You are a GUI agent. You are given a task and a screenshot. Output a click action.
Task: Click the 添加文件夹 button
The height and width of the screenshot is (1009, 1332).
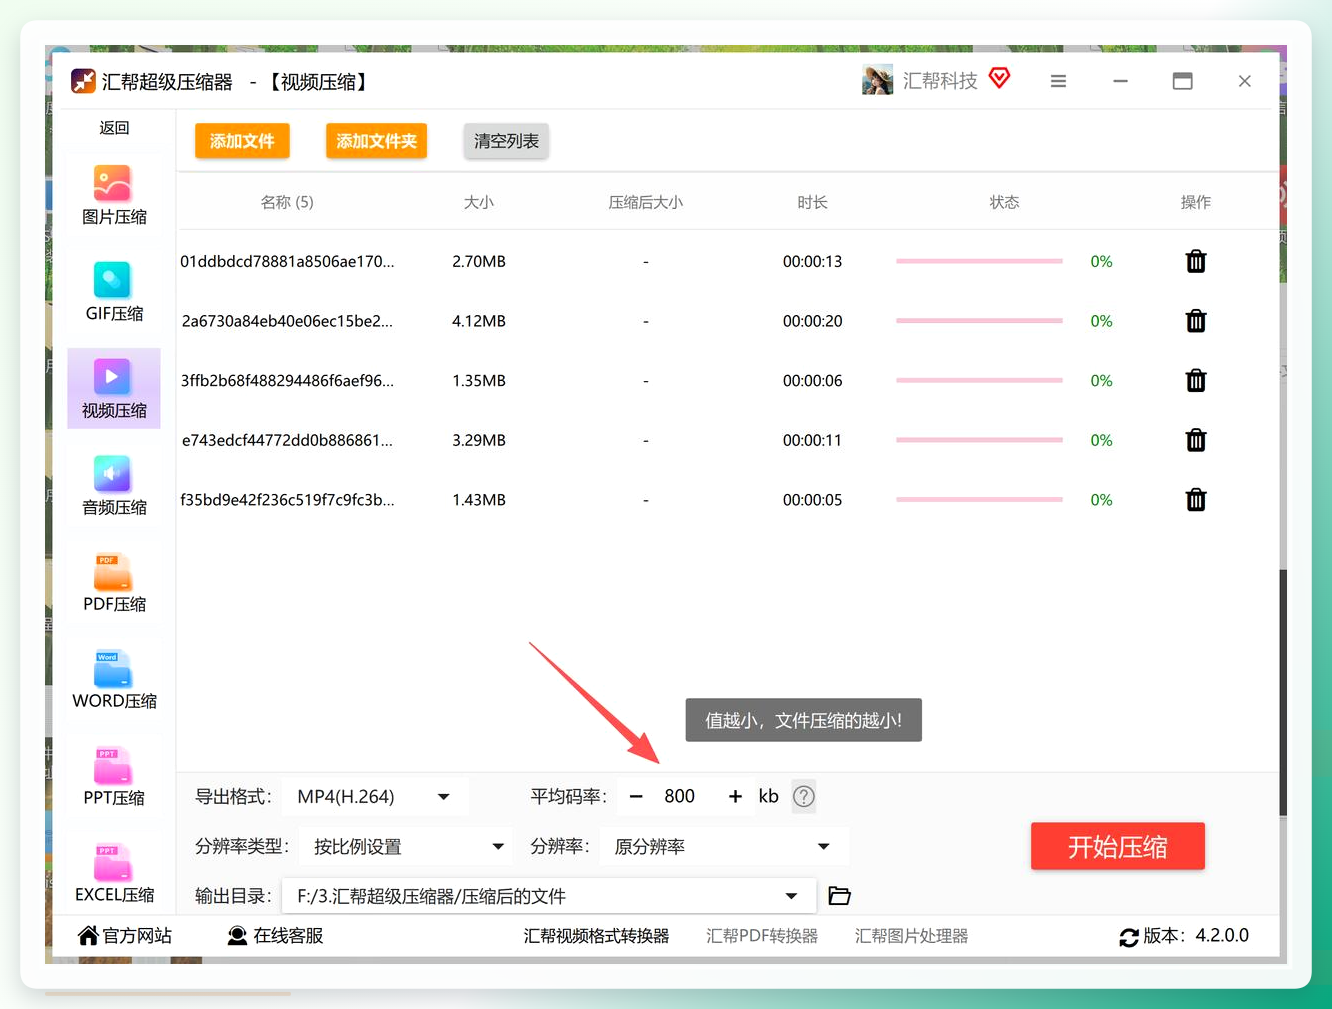pos(376,141)
